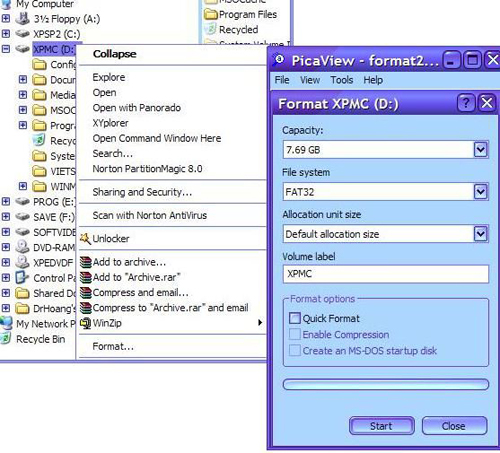Enable the Quick Format checkbox
500x453 pixels.
pos(295,318)
